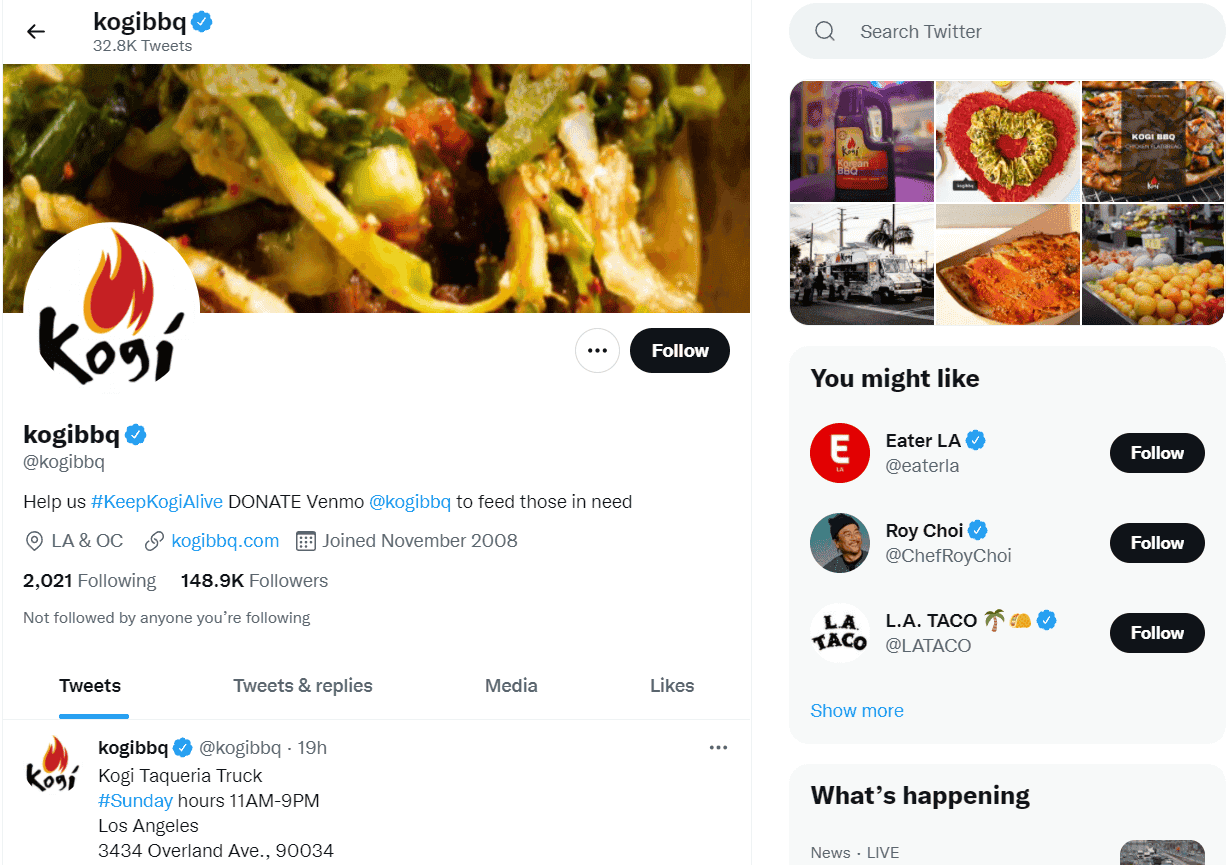The image size is (1227, 865).
Task: Follow the kogibbq account
Action: click(x=680, y=351)
